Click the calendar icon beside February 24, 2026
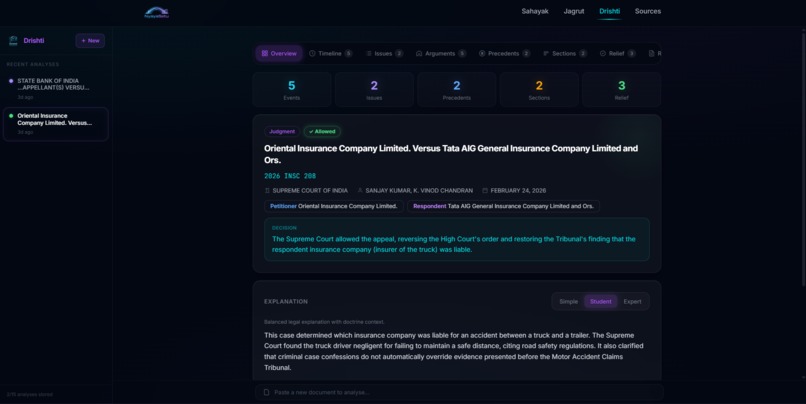The height and width of the screenshot is (404, 806). pyautogui.click(x=485, y=191)
